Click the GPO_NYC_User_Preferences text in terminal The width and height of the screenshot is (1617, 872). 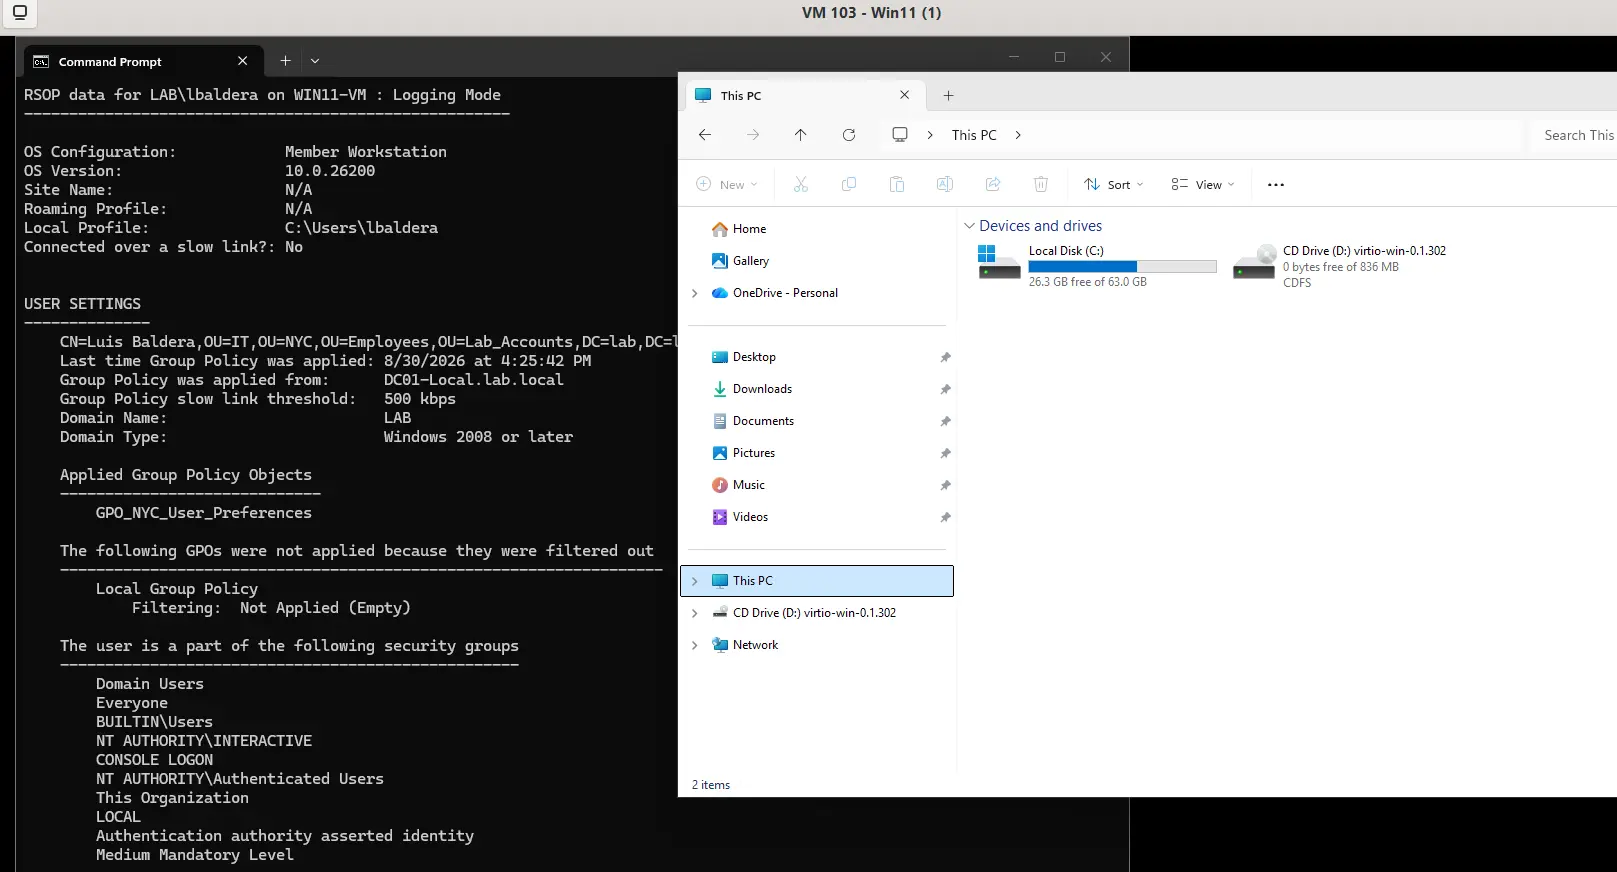(x=204, y=513)
